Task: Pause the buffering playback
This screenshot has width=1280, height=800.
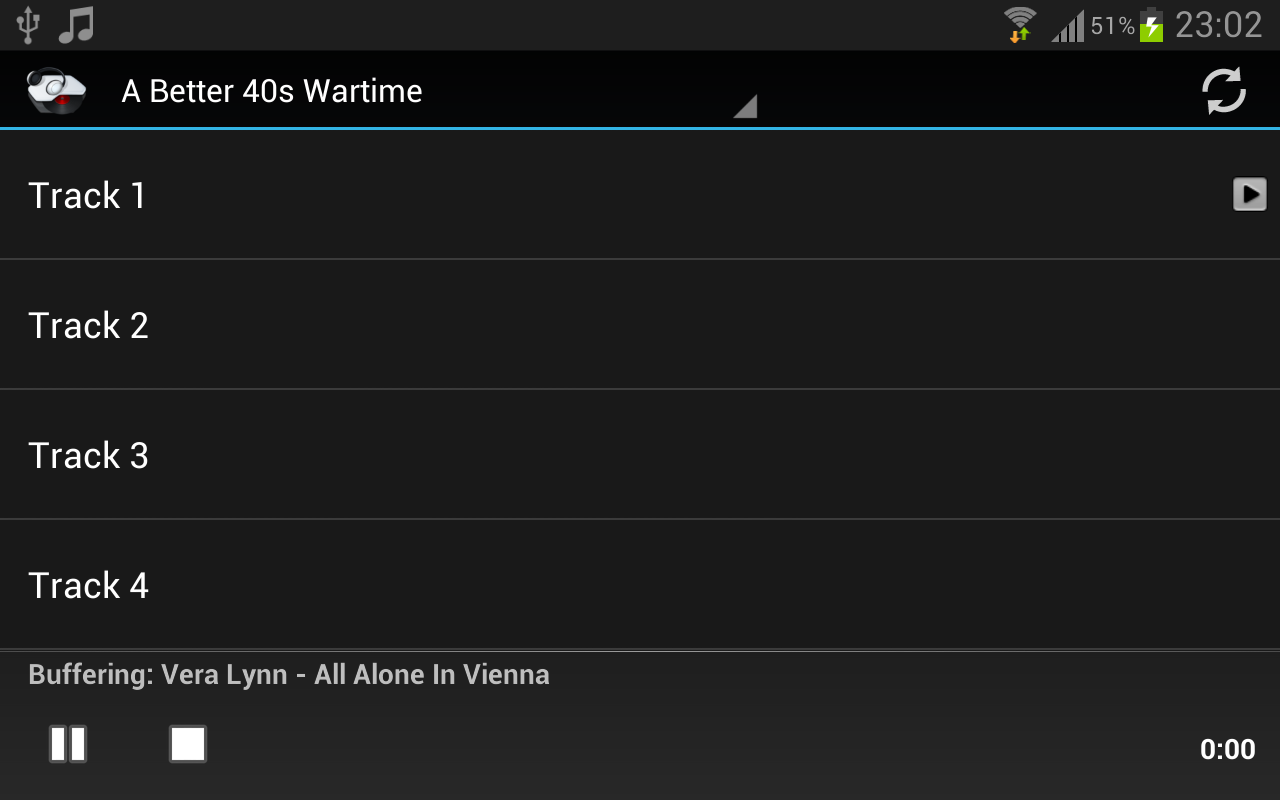Action: [68, 744]
